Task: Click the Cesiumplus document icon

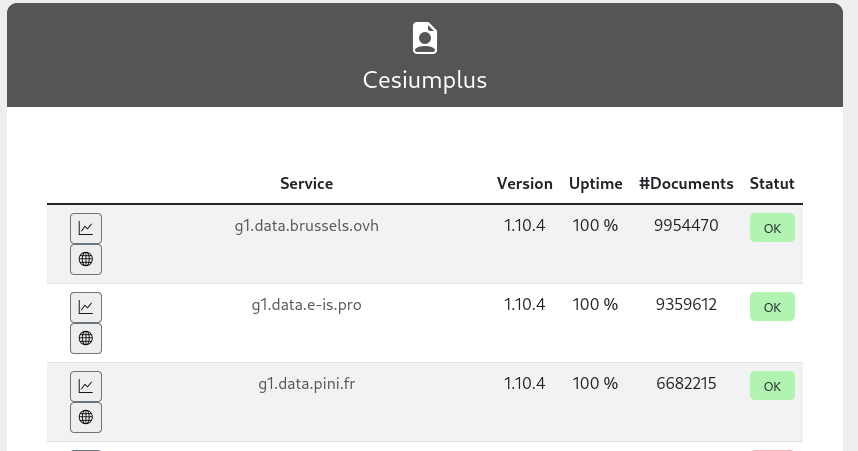Action: point(425,38)
